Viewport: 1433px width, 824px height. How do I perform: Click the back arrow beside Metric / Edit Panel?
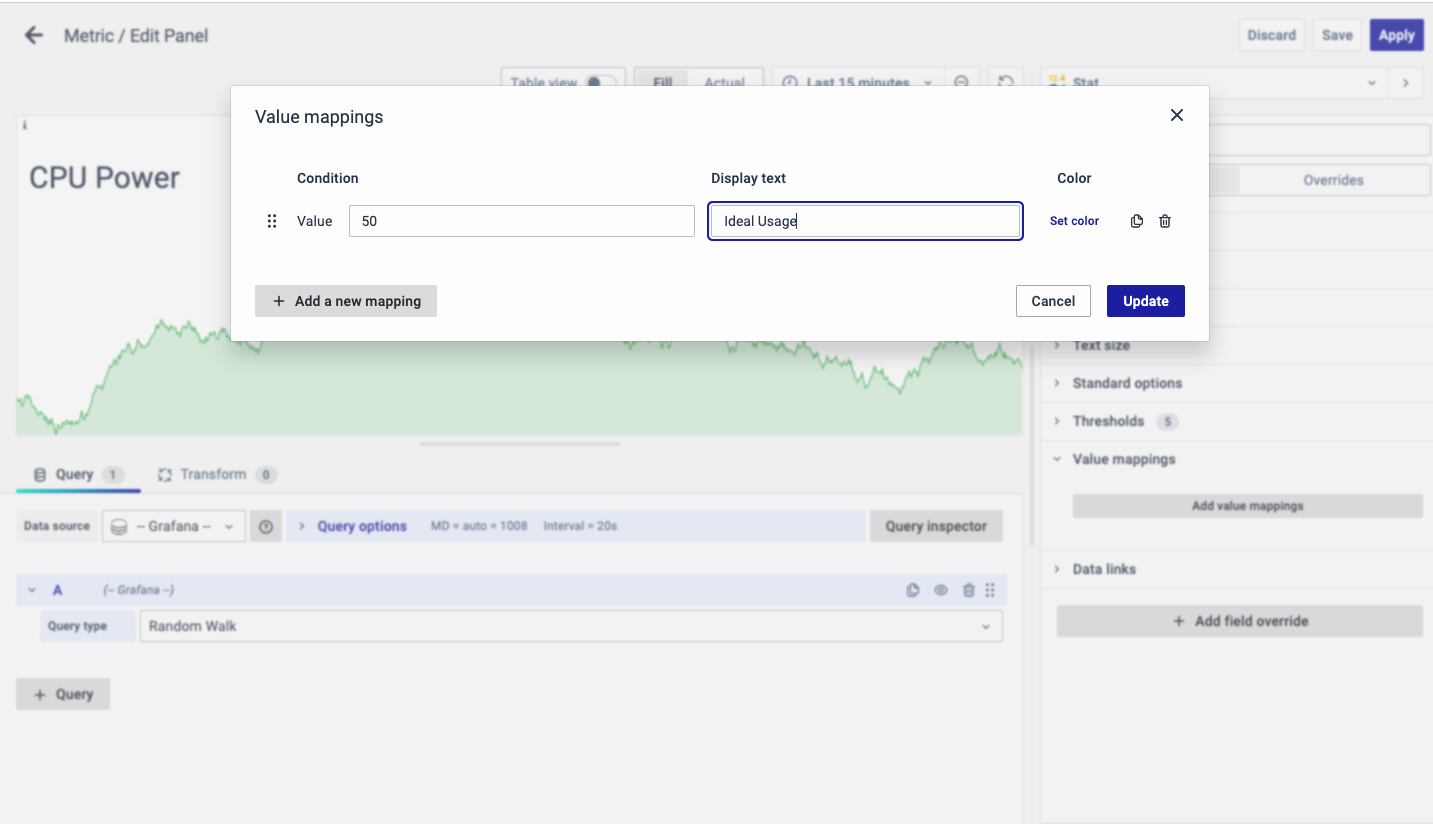click(x=34, y=36)
